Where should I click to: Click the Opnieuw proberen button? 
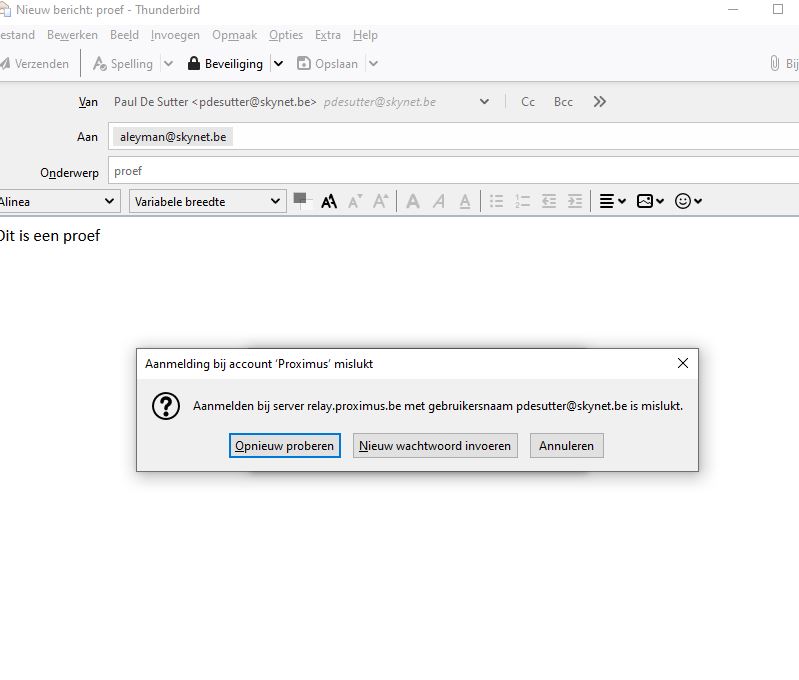coord(284,446)
